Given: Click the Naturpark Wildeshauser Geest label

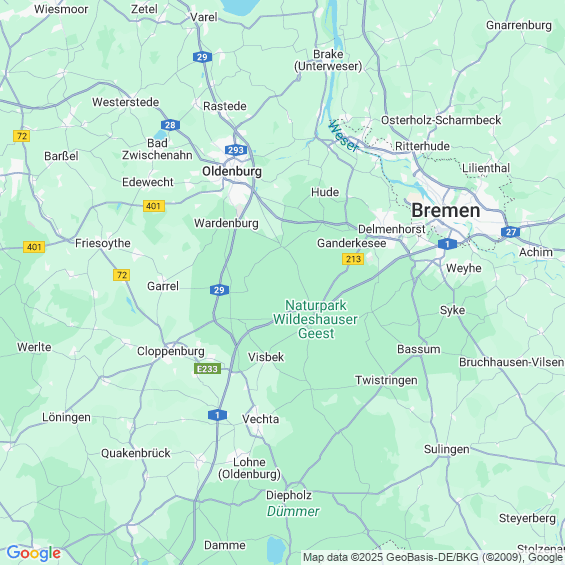Looking at the screenshot, I should pos(315,319).
